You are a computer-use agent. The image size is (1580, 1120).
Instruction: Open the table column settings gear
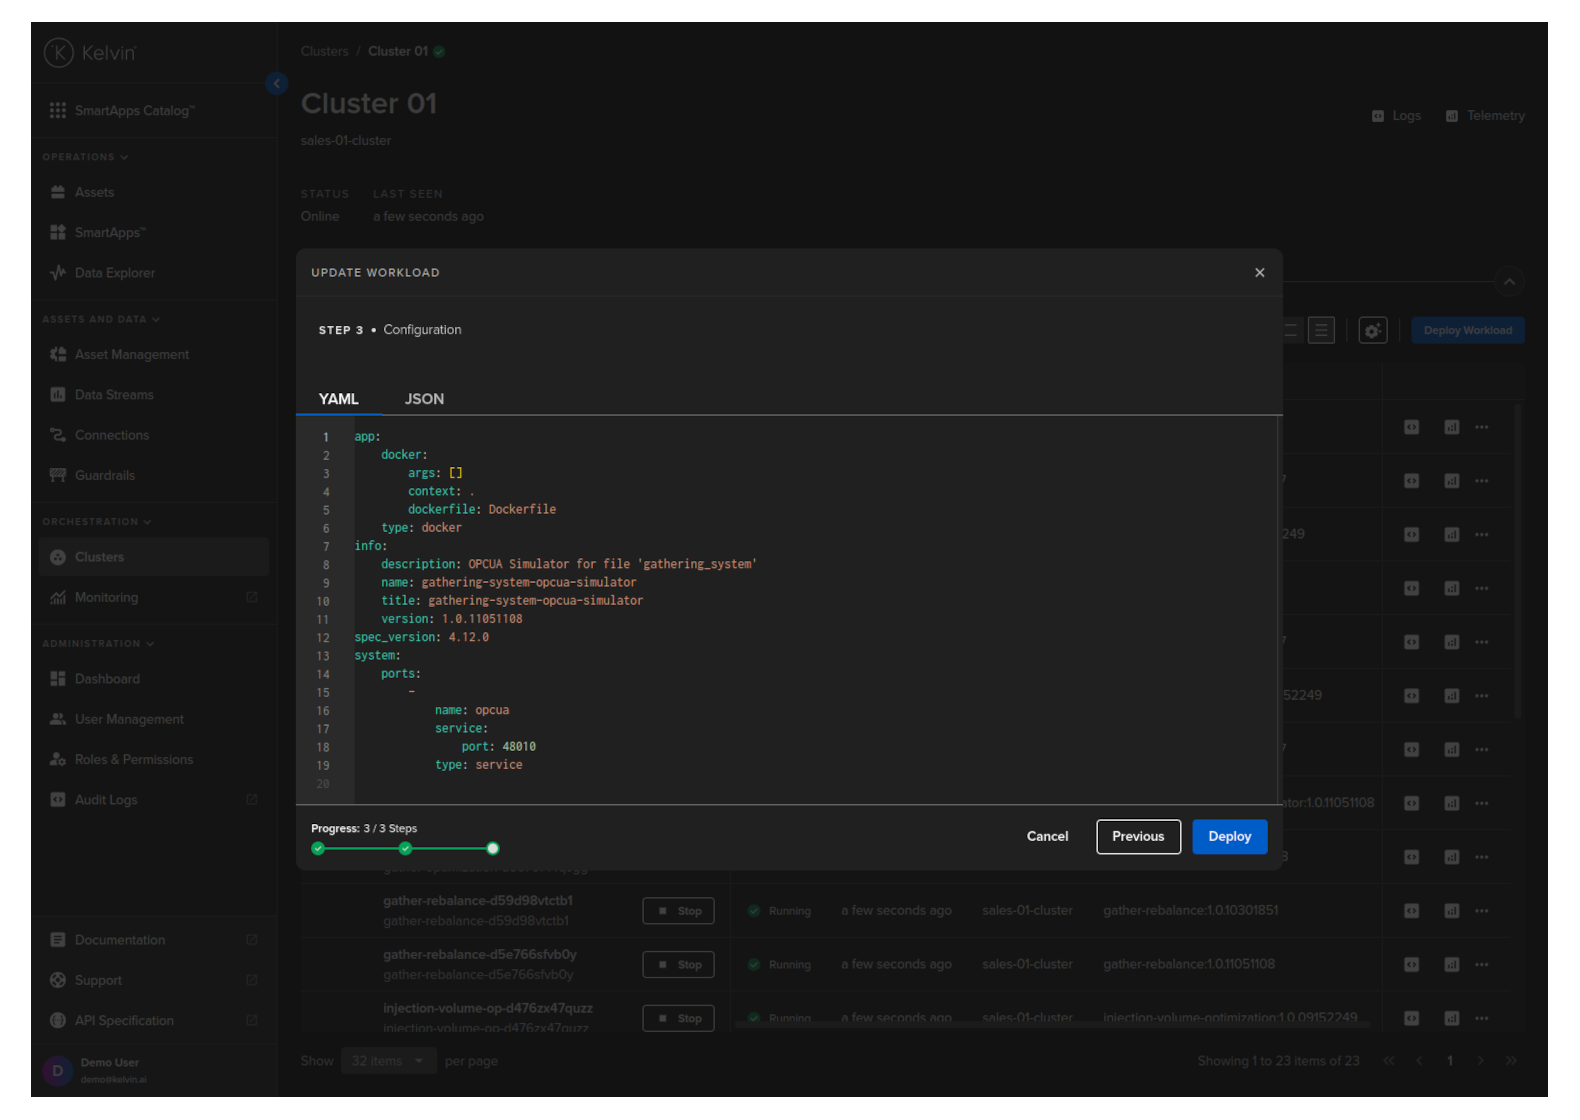1373,331
